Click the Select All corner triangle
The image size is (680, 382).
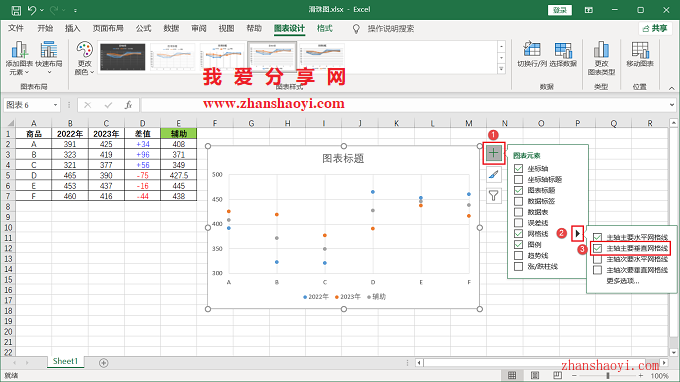point(10,123)
